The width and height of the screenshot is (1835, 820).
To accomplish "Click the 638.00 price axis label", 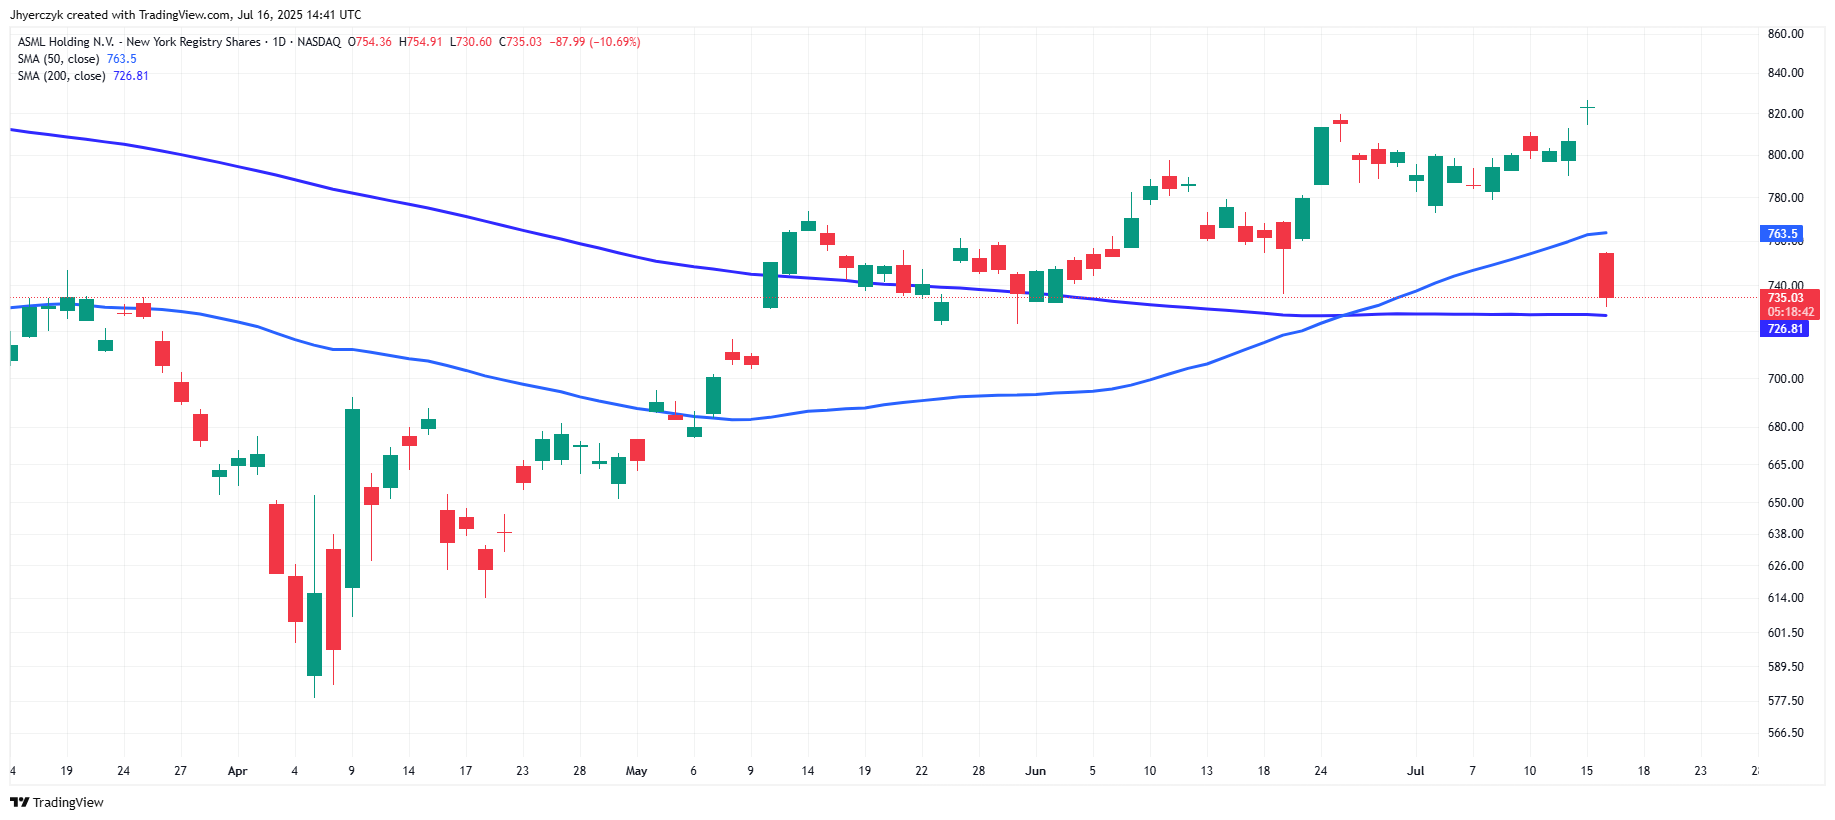I will point(1785,534).
